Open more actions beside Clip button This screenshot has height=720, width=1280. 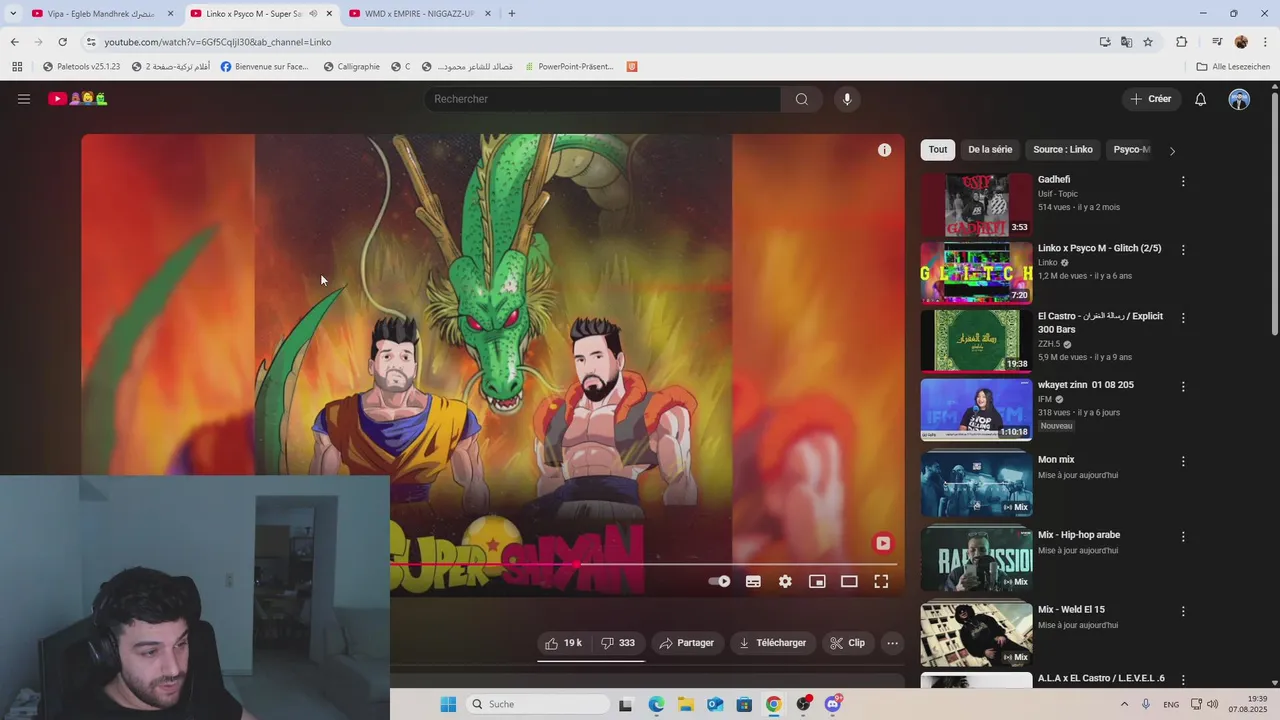[892, 643]
